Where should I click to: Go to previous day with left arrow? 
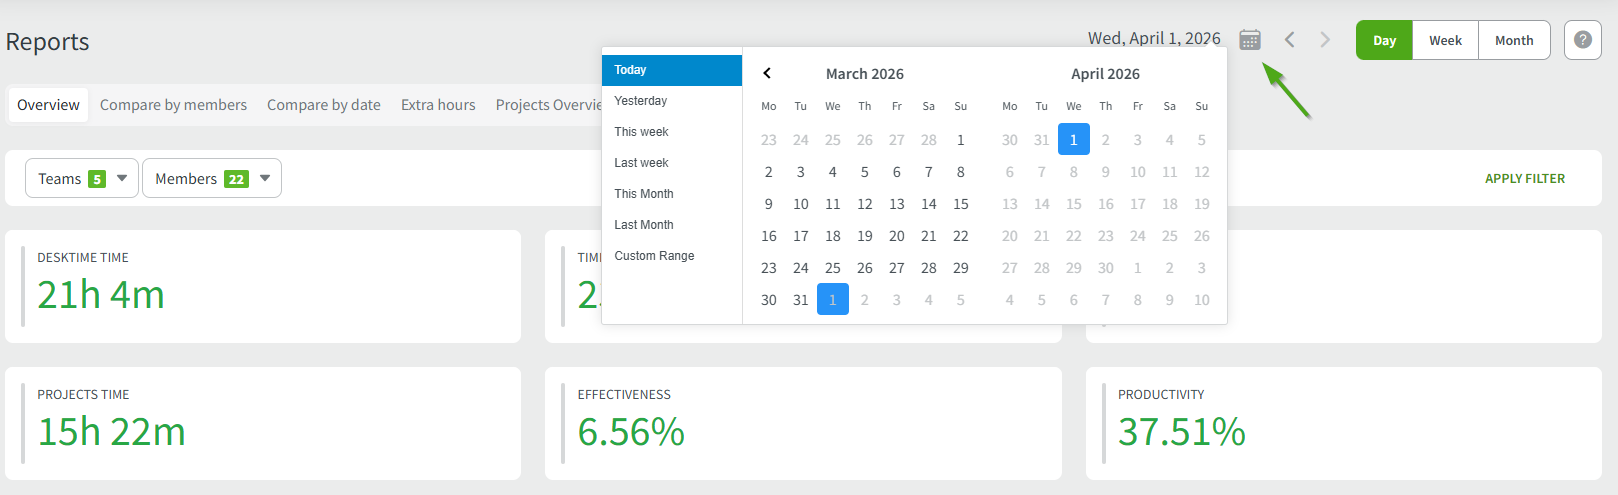(x=1290, y=40)
